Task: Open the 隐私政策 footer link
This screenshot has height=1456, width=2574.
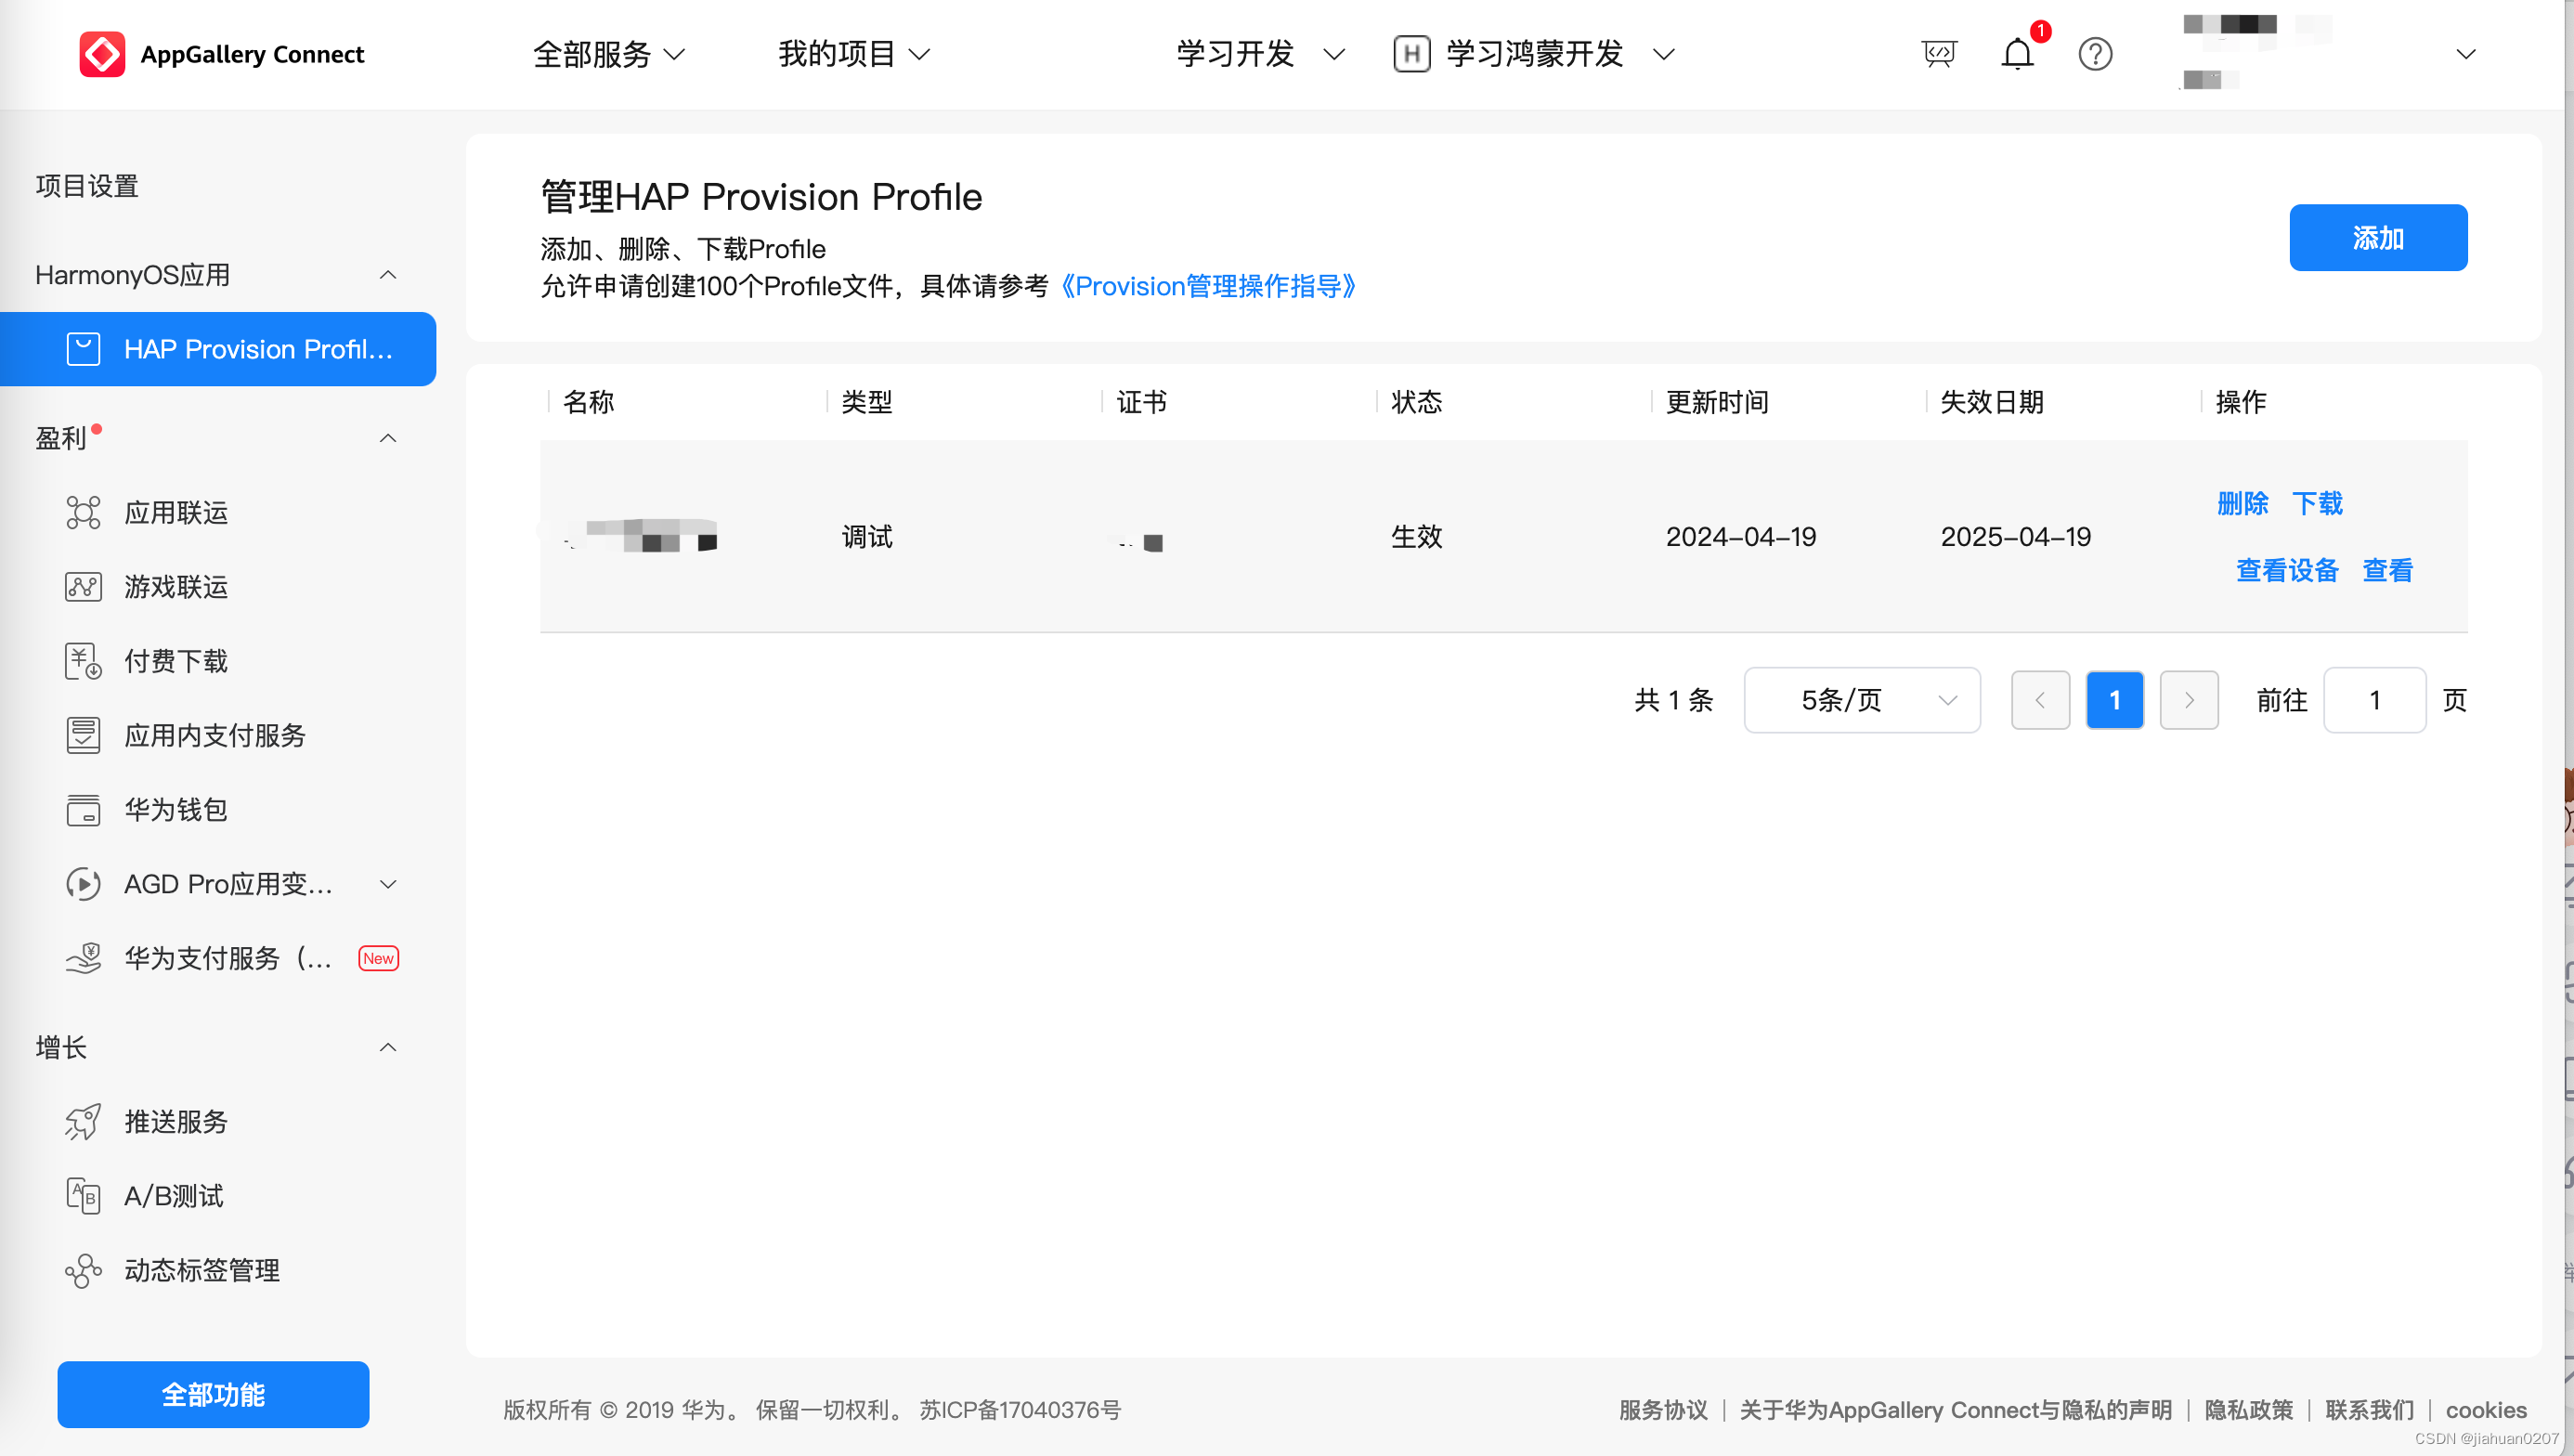Action: [x=2249, y=1410]
